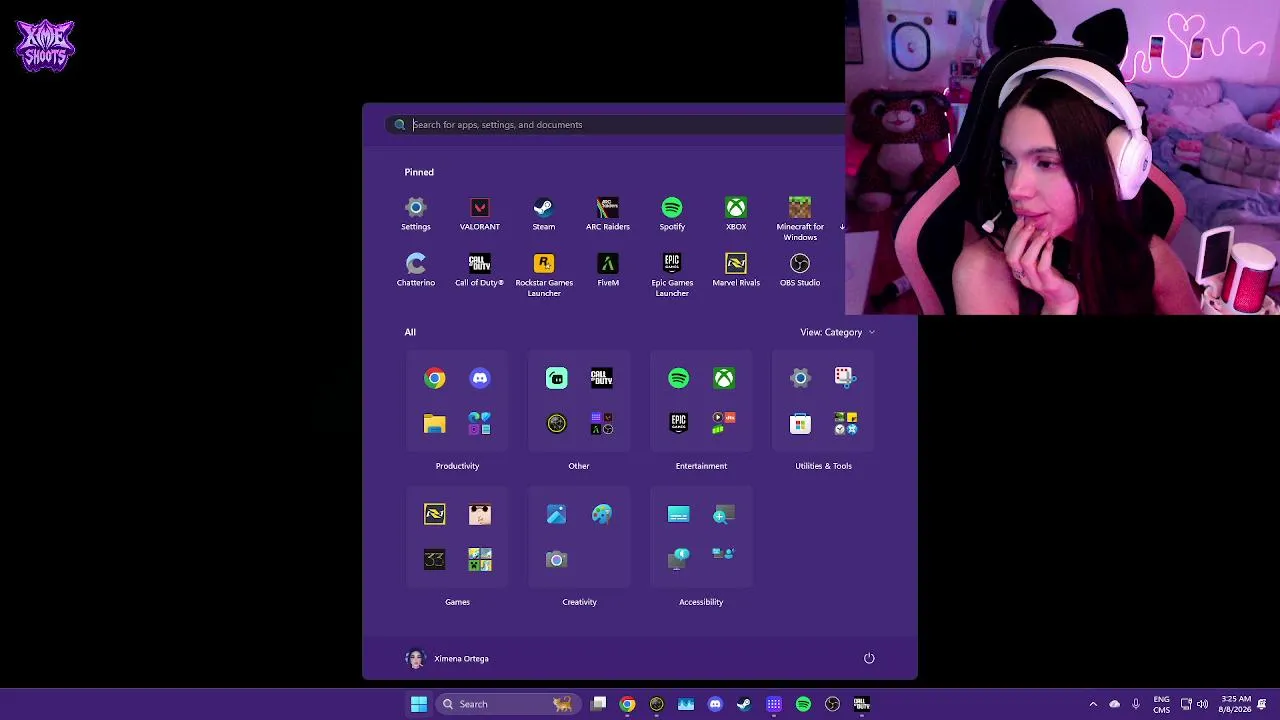The height and width of the screenshot is (720, 1280).
Task: Open the pinned Settings app
Action: [x=416, y=214]
